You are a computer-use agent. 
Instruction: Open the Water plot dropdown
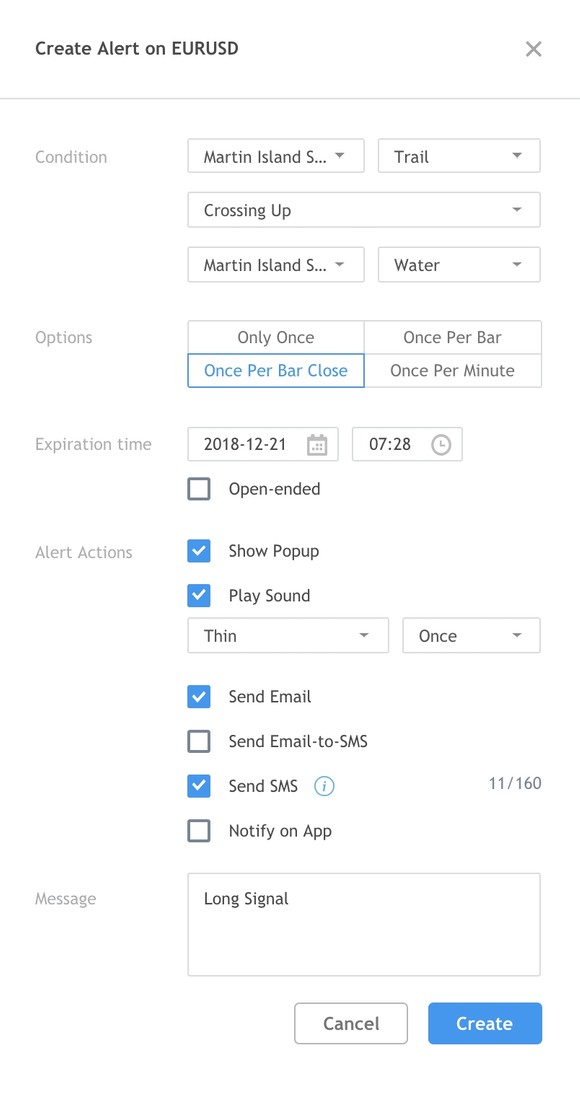pyautogui.click(x=459, y=265)
